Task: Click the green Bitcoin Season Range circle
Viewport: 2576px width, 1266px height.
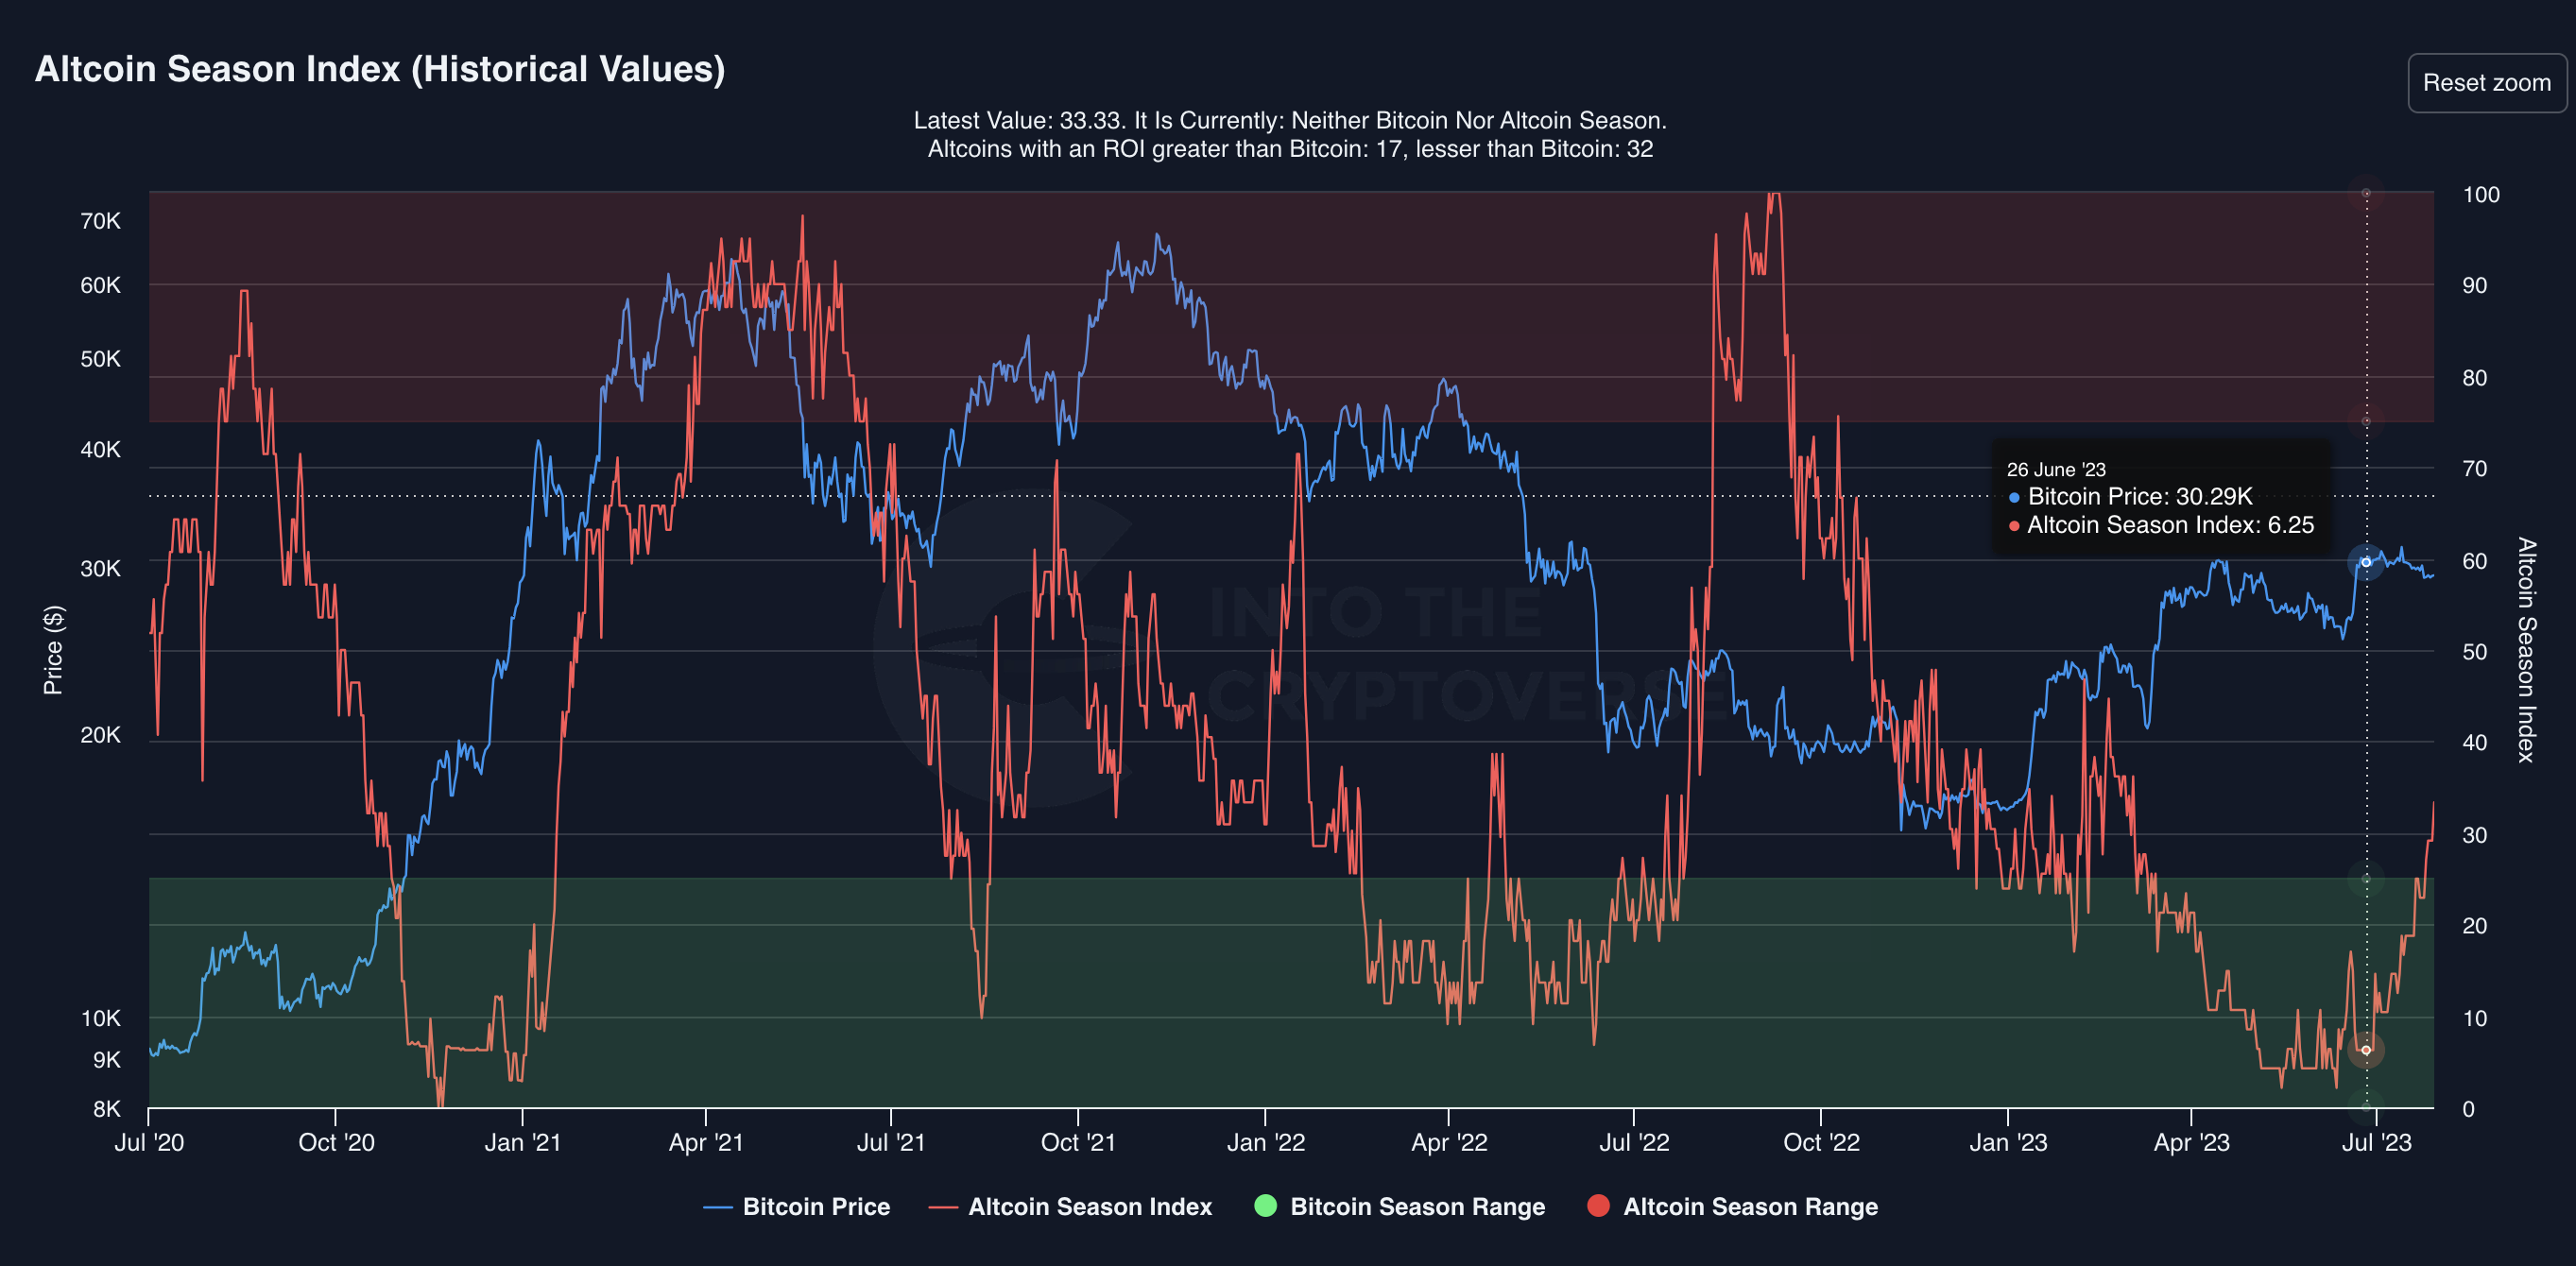Action: click(1265, 1205)
